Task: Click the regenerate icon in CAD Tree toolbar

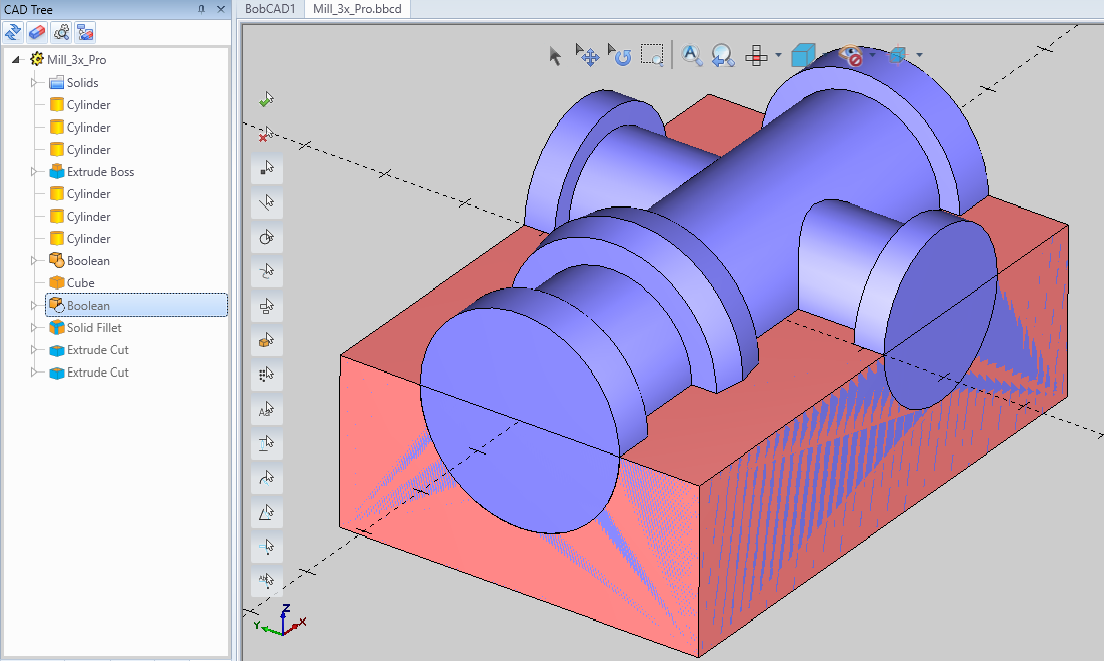Action: coord(14,31)
